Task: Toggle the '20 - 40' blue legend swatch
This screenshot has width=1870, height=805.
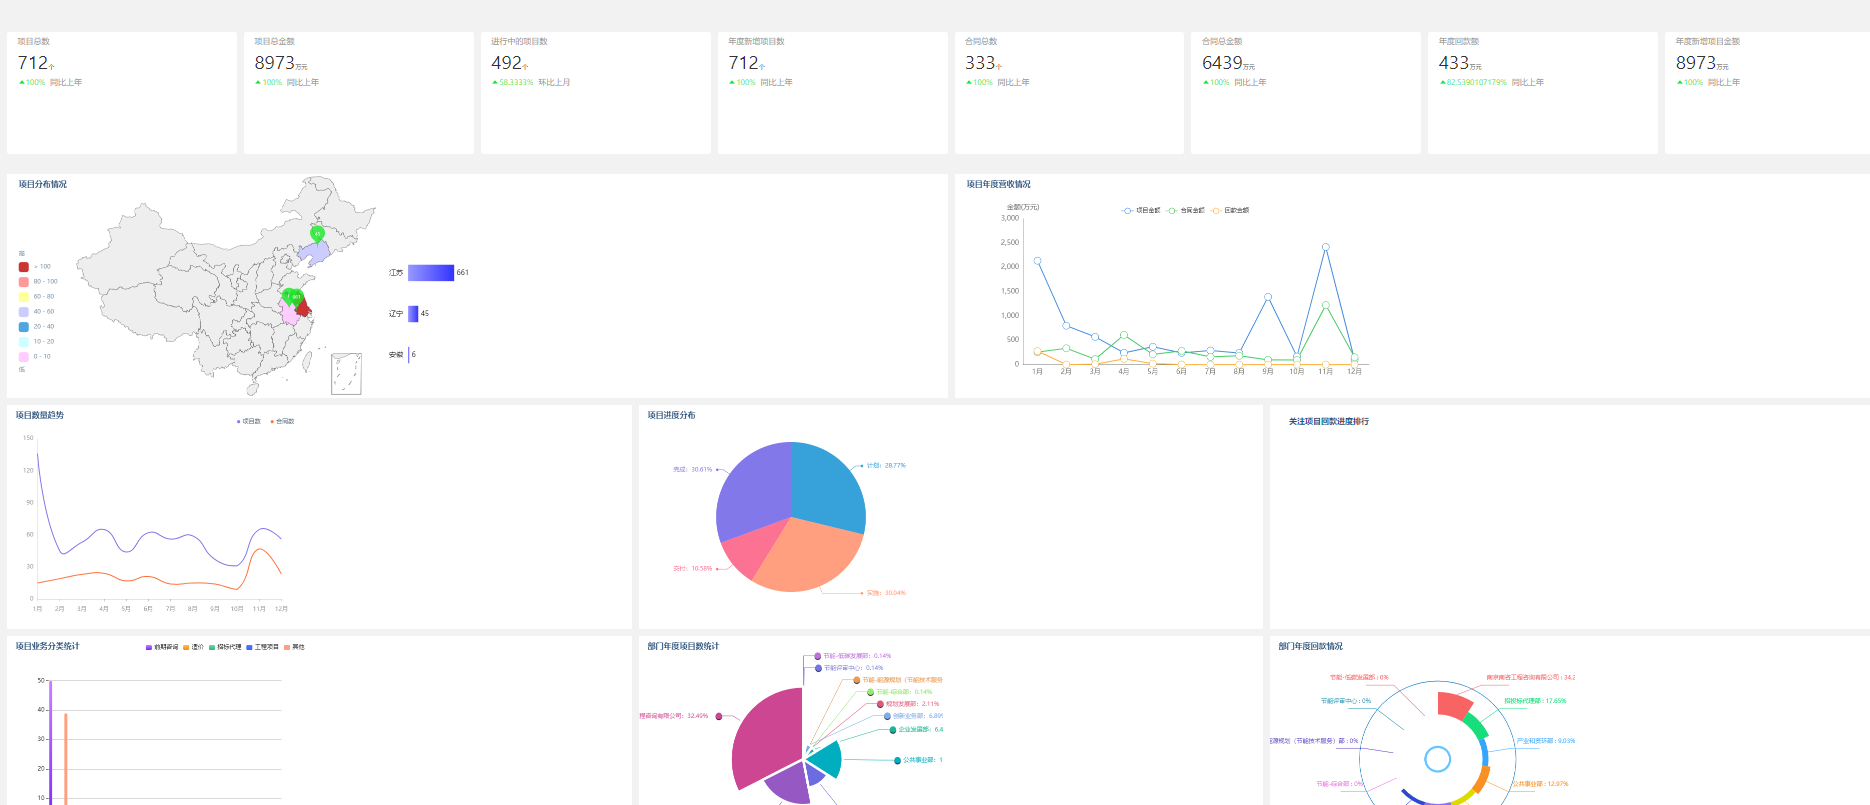Action: [24, 327]
